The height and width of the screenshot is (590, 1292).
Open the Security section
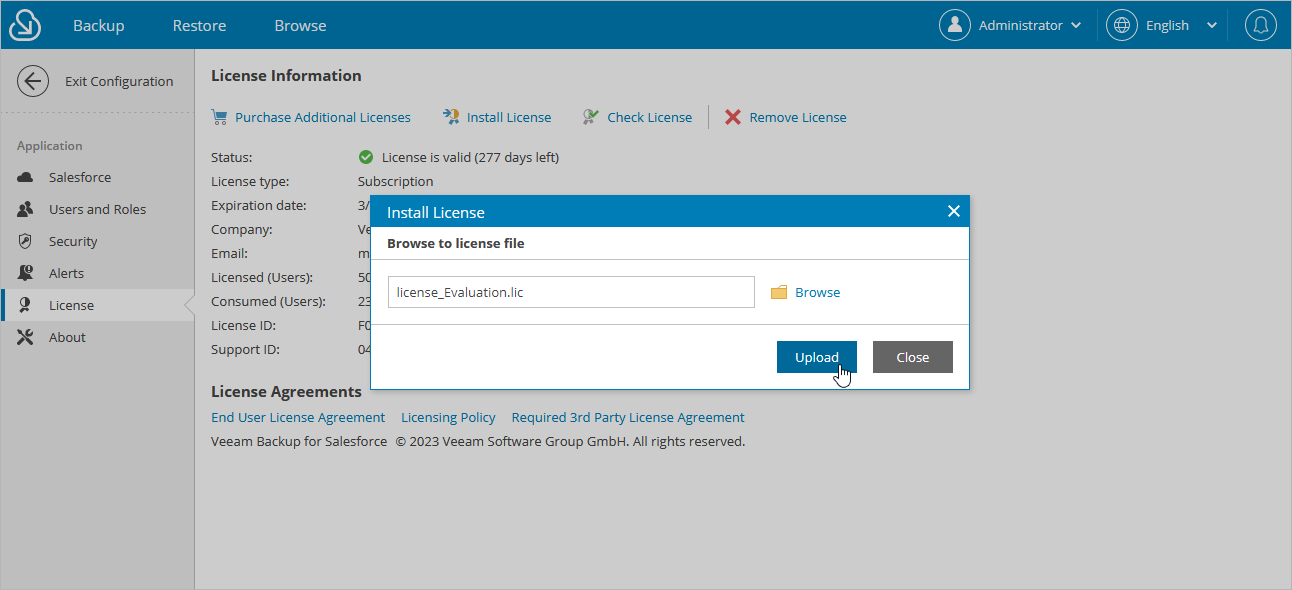tap(73, 241)
